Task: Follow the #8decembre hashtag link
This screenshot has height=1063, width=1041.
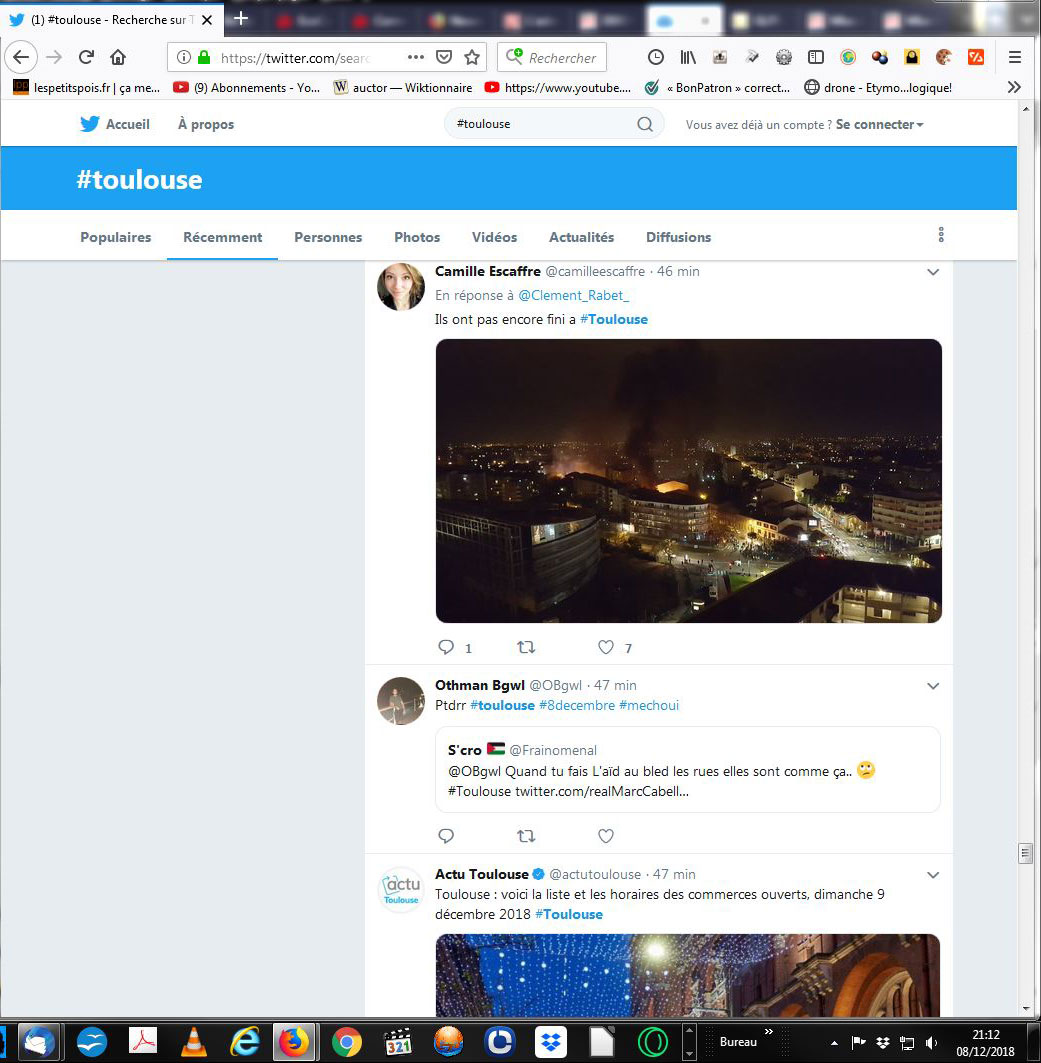Action: click(576, 705)
